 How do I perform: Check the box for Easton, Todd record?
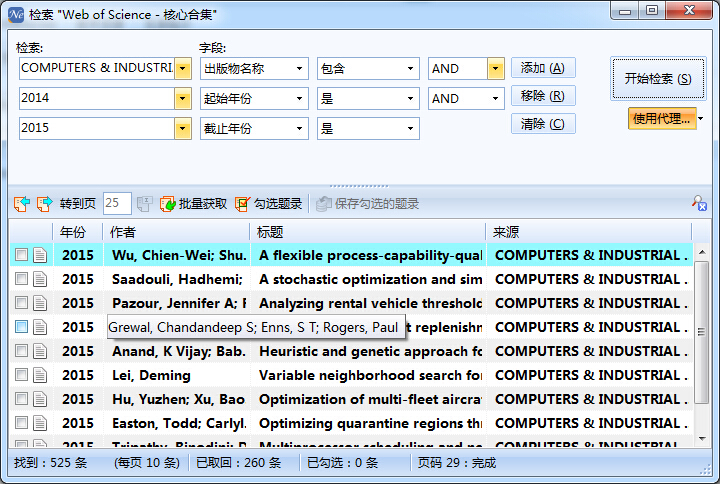point(21,422)
